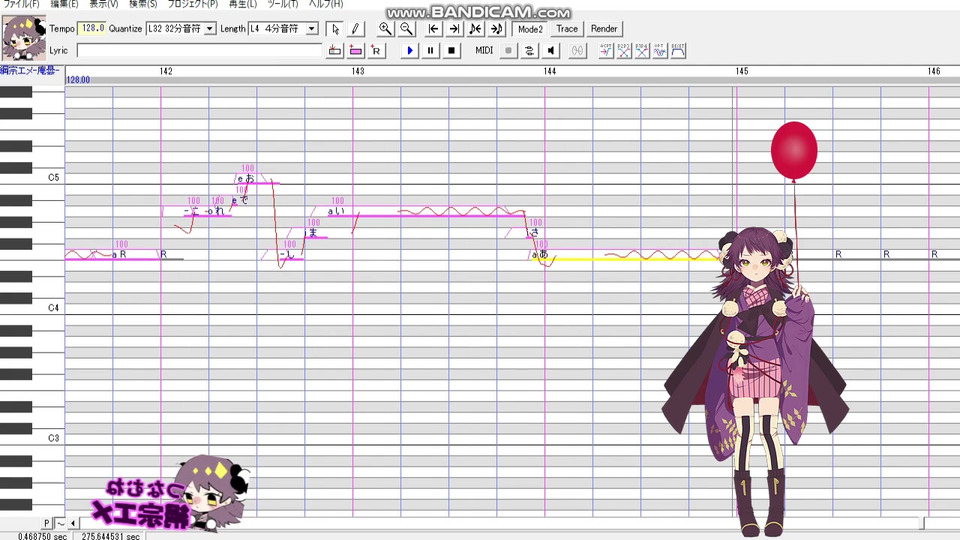Toggle the Mode2 button
This screenshot has height=540, width=960.
pyautogui.click(x=530, y=29)
